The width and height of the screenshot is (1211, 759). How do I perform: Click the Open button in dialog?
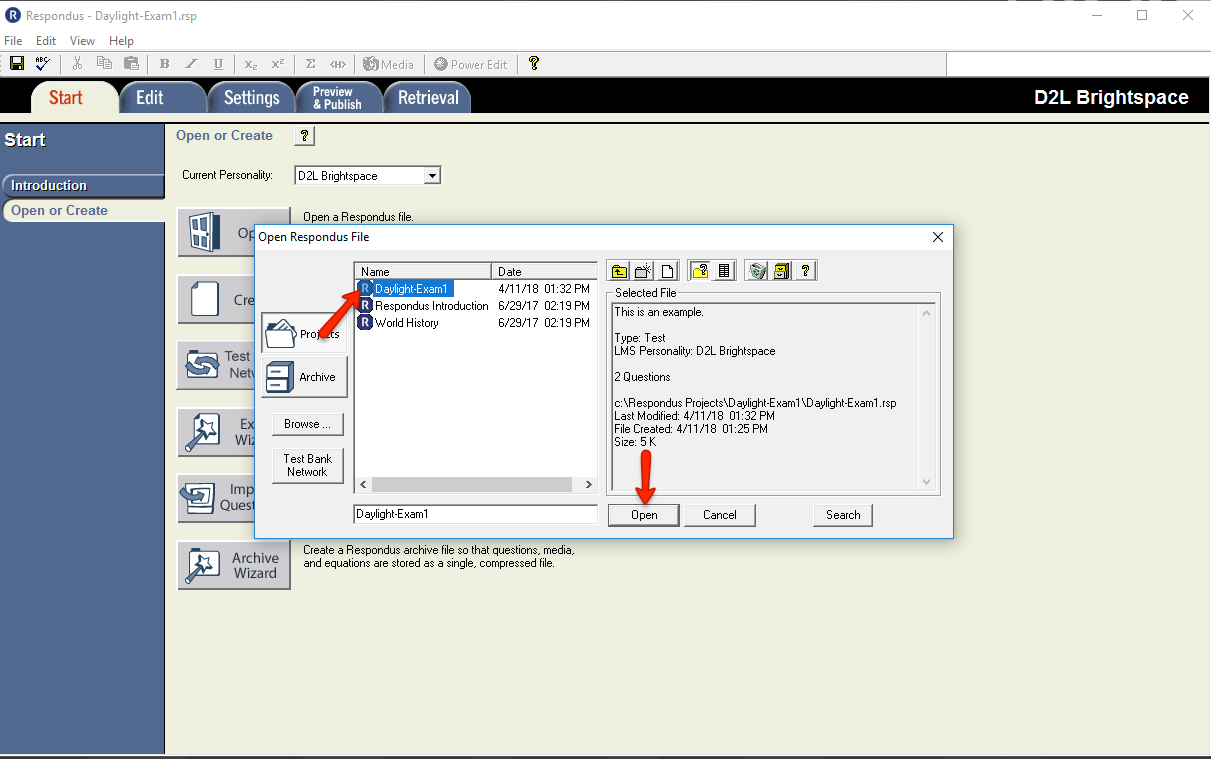pos(644,515)
